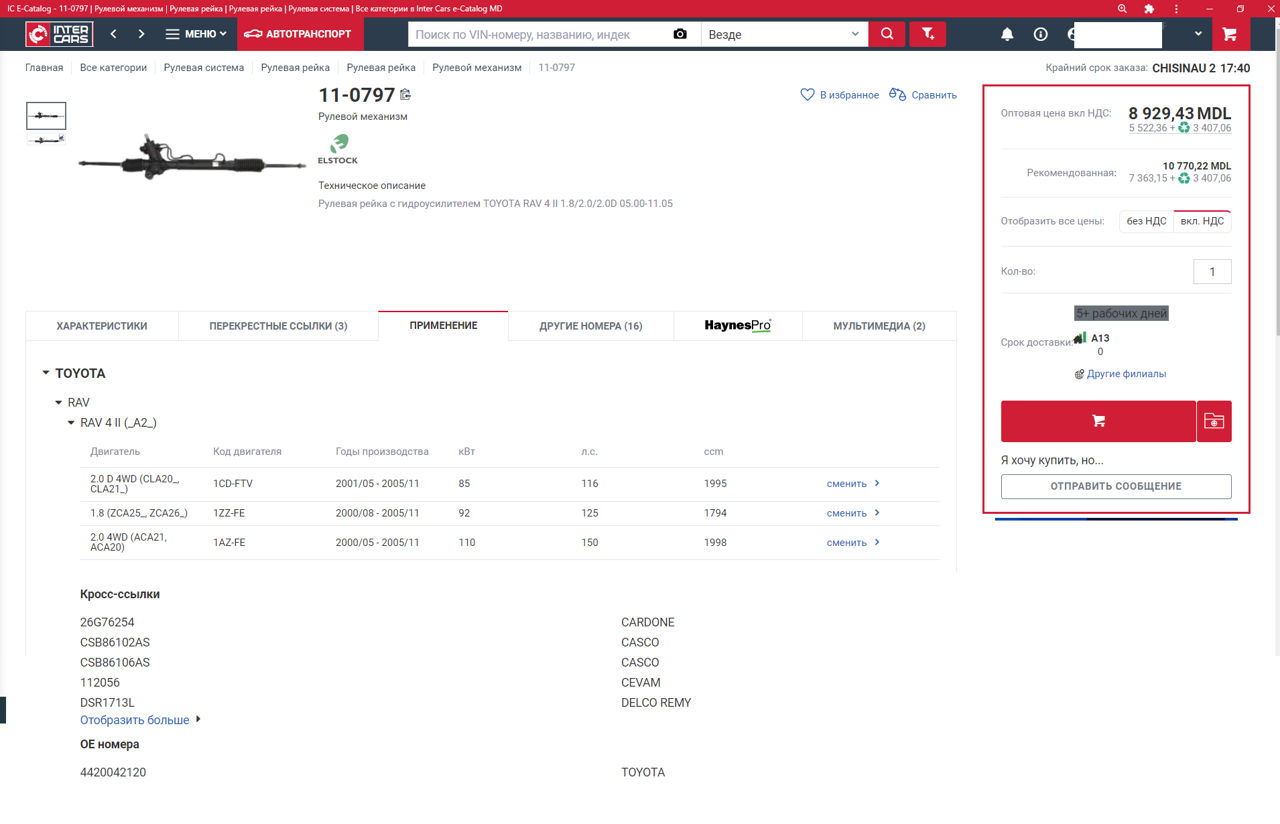Open МУЛЬТИМЕДИА (2) tab
The image size is (1280, 824).
879,326
